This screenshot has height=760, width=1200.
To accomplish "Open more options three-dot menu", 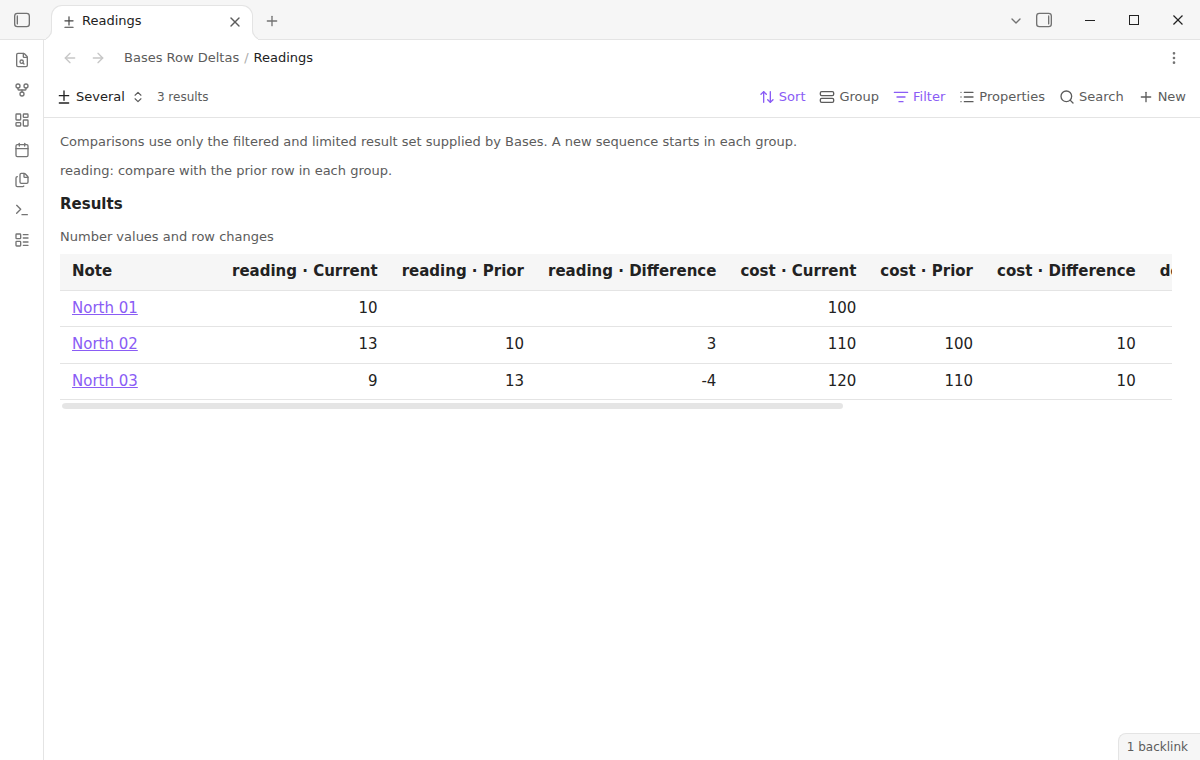I will (1174, 58).
